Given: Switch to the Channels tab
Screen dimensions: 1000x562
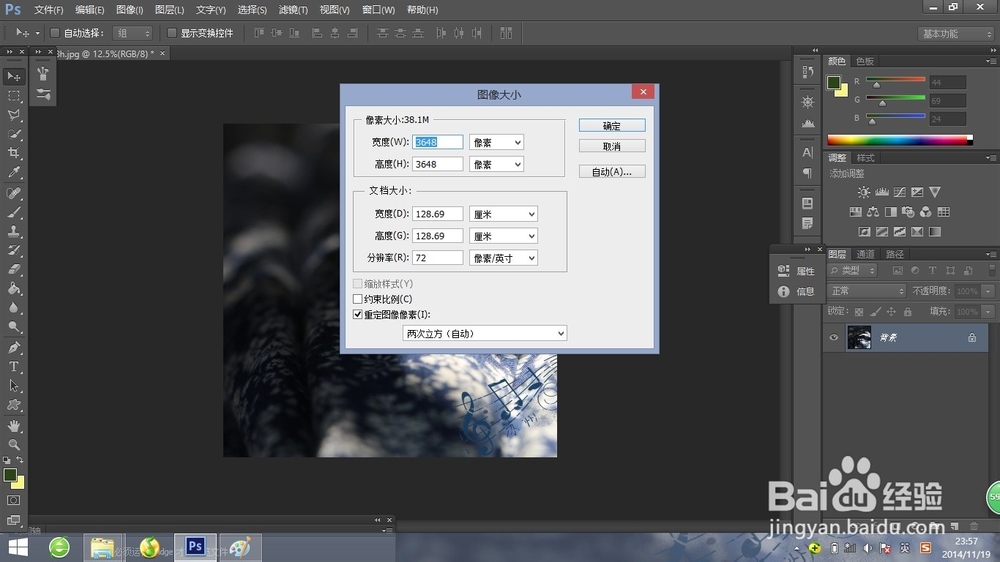Looking at the screenshot, I should click(x=865, y=254).
